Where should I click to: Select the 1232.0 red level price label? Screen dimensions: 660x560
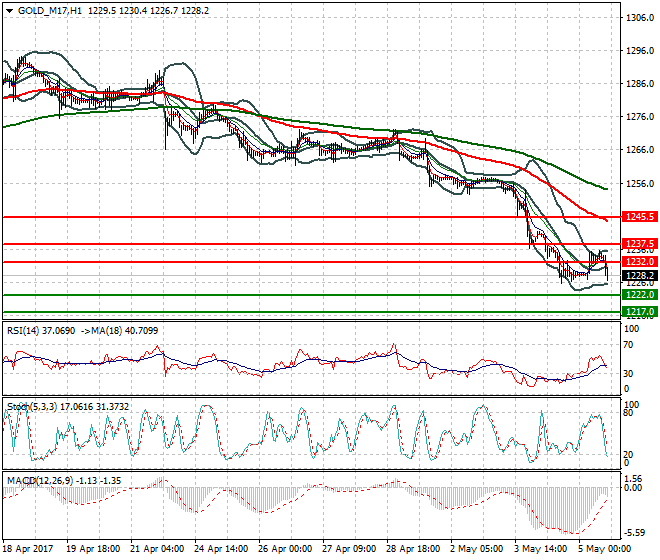click(639, 262)
